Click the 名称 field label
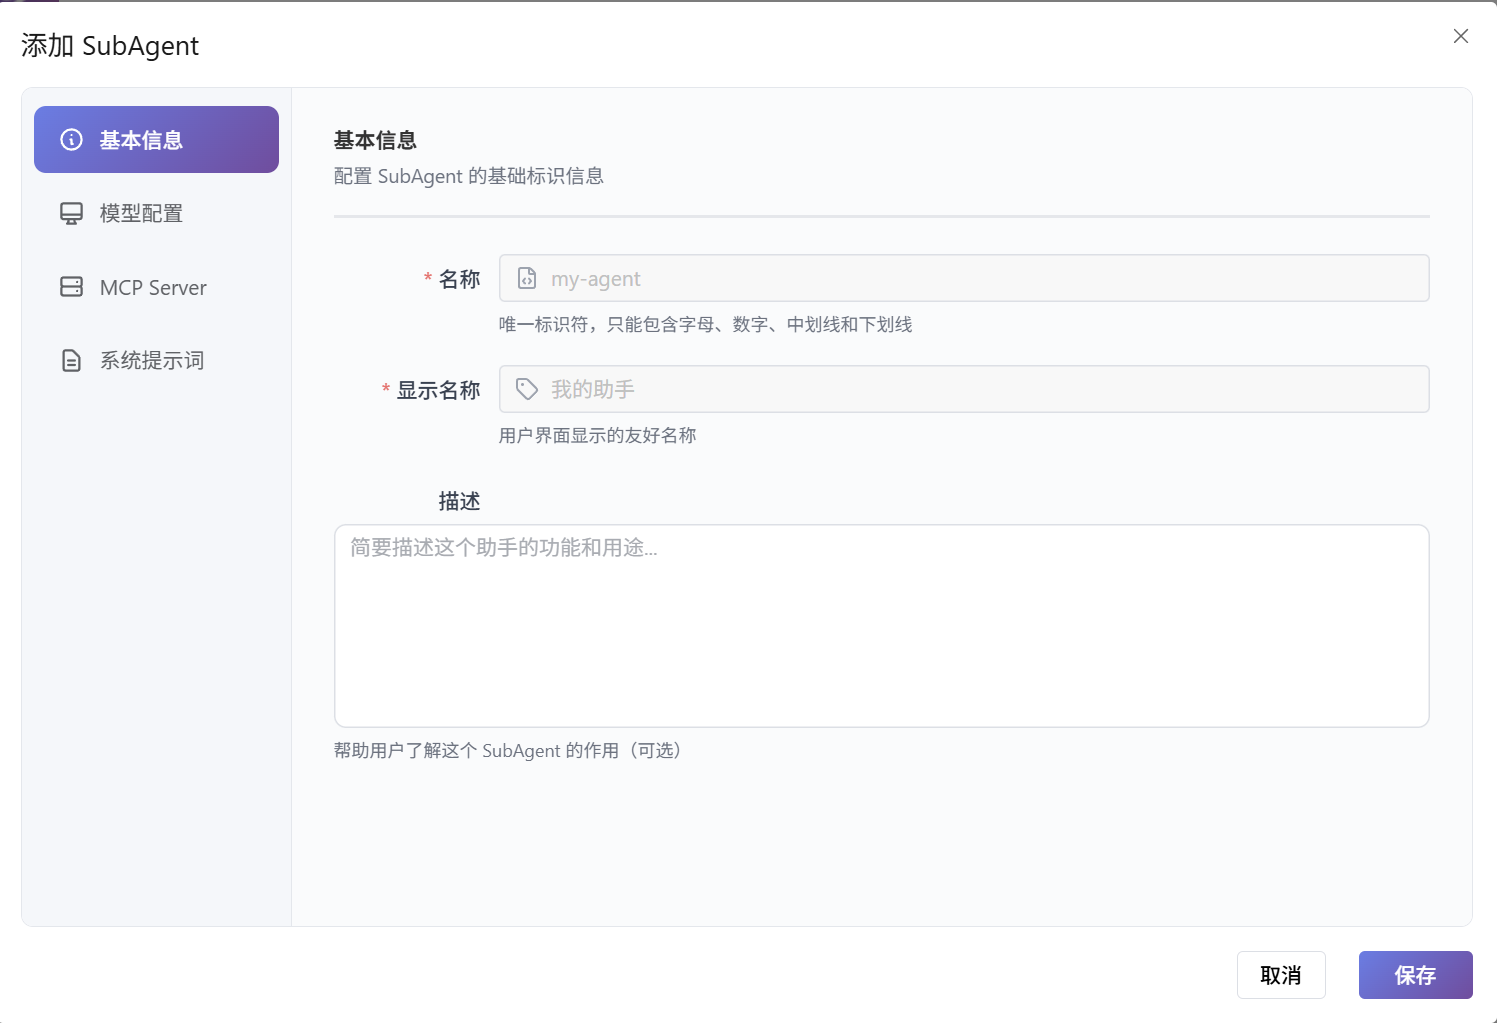This screenshot has width=1497, height=1023. pyautogui.click(x=459, y=280)
